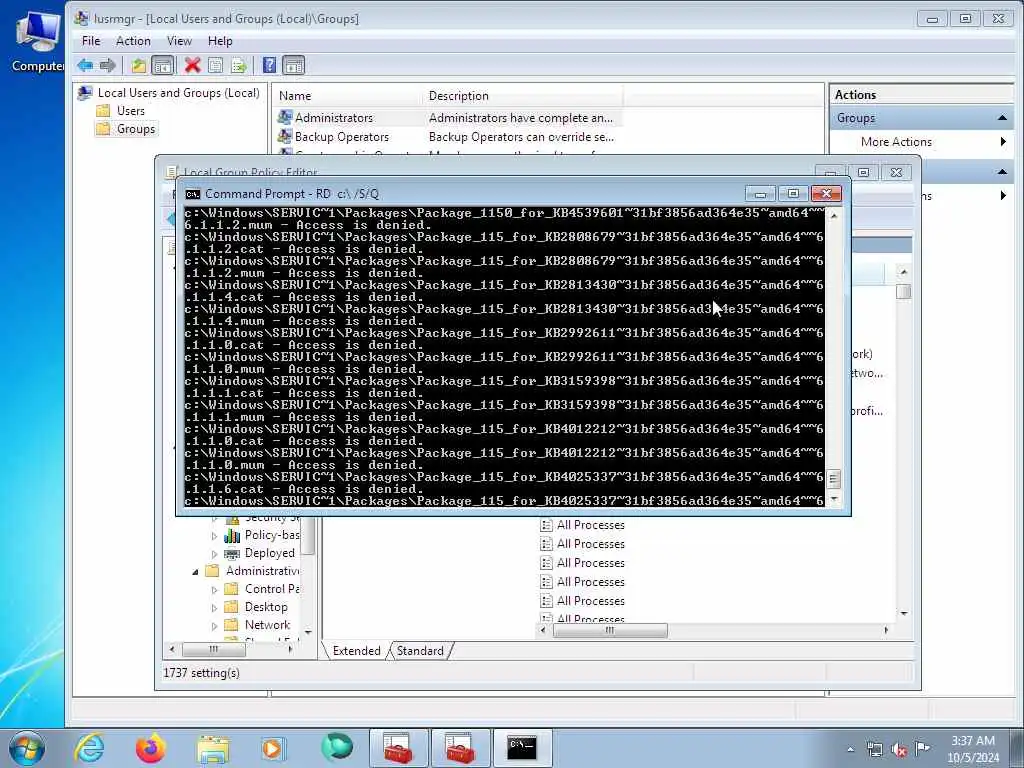Click policy tree horizontal scrollbar thumb

[214, 649]
